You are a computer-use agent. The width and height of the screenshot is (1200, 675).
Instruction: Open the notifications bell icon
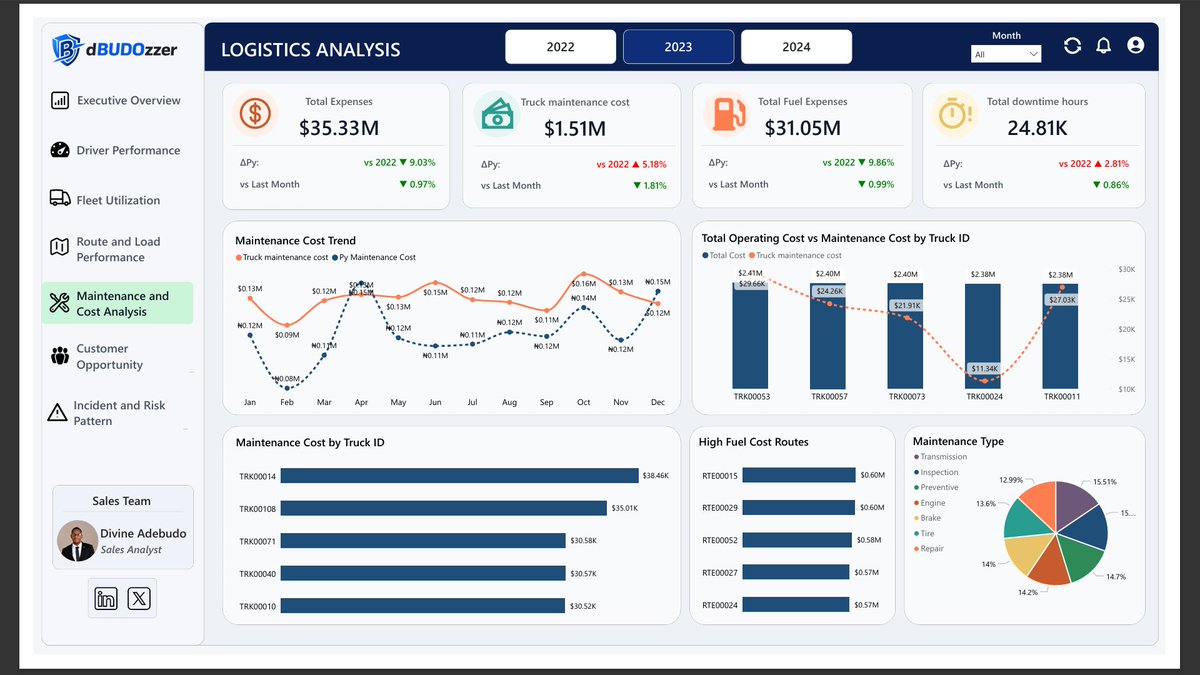click(1104, 46)
